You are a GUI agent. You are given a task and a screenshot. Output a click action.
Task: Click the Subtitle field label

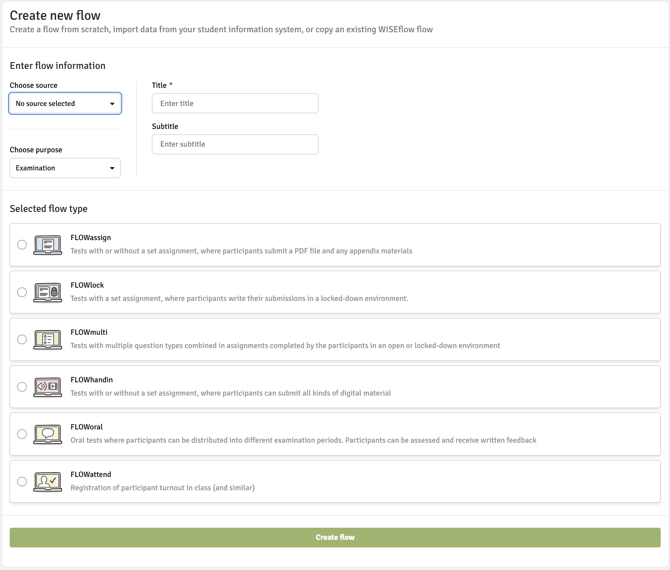coord(165,126)
